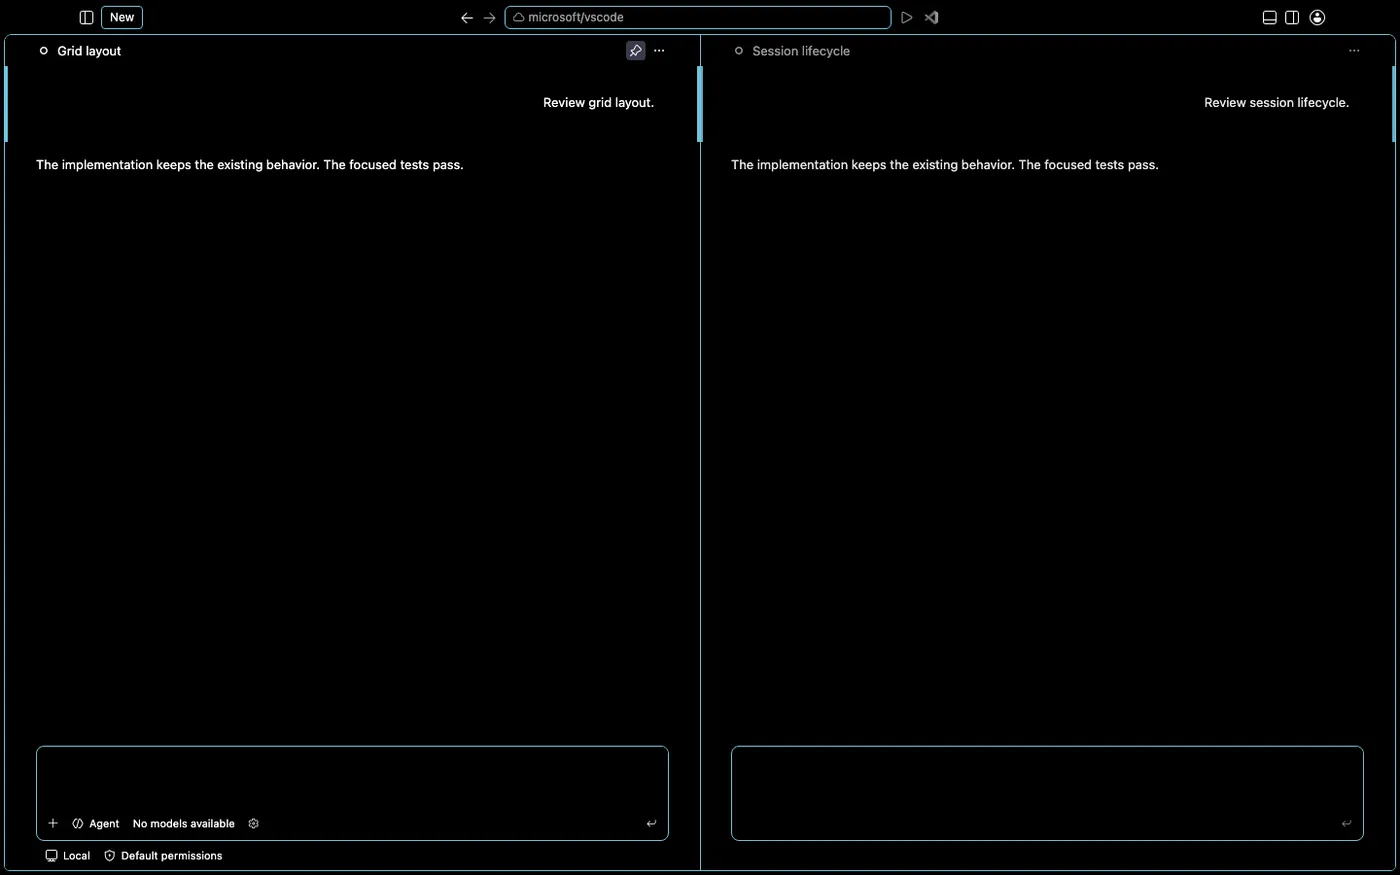
Task: Open the chat tools settings gear
Action: (x=253, y=824)
